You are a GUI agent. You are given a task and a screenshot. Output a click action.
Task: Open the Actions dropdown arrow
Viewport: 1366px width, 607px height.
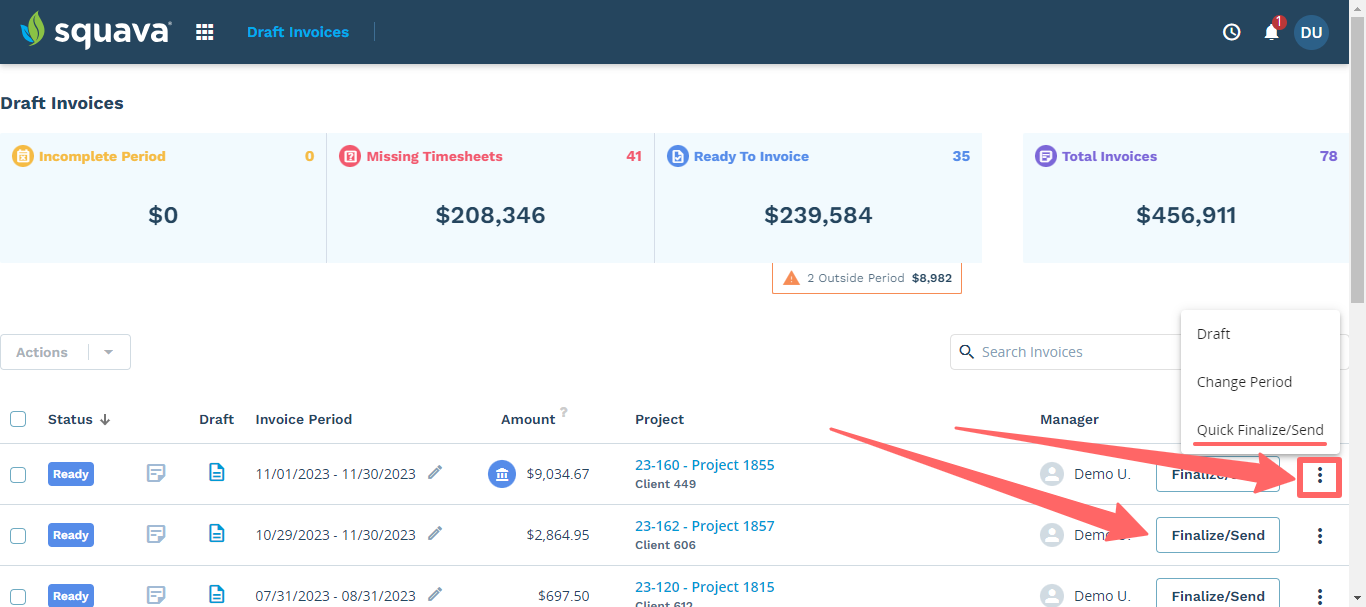click(107, 351)
